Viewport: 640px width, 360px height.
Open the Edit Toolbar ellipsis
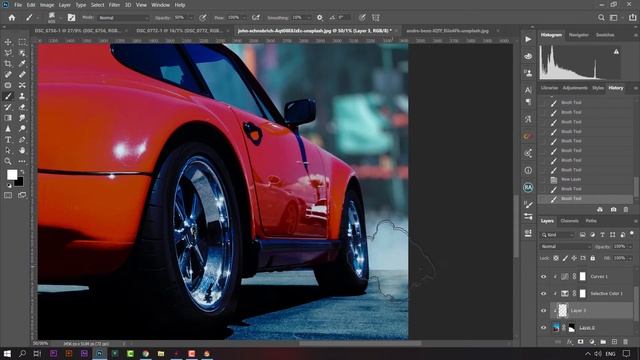pyautogui.click(x=22, y=161)
